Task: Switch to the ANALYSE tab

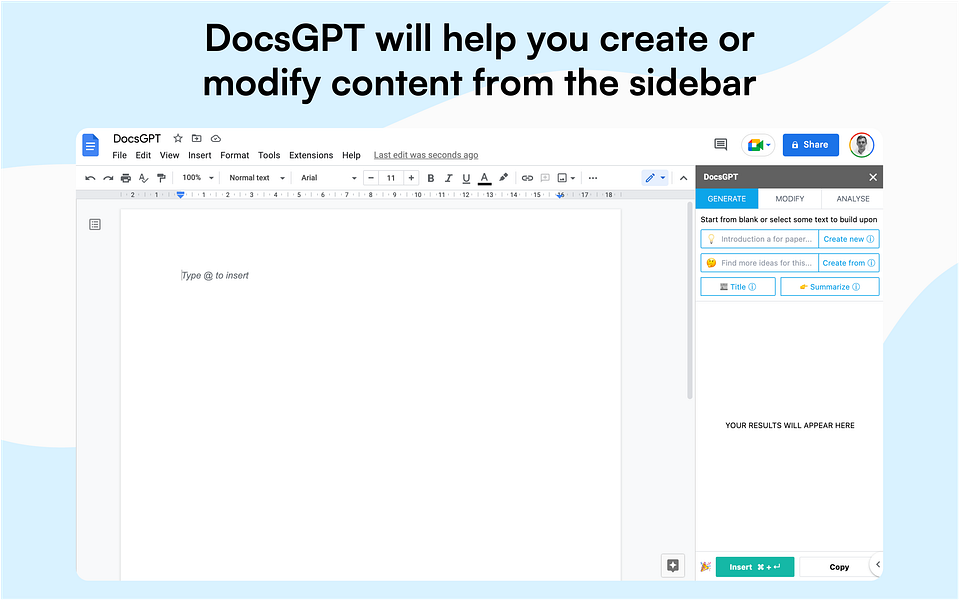Action: tap(853, 199)
